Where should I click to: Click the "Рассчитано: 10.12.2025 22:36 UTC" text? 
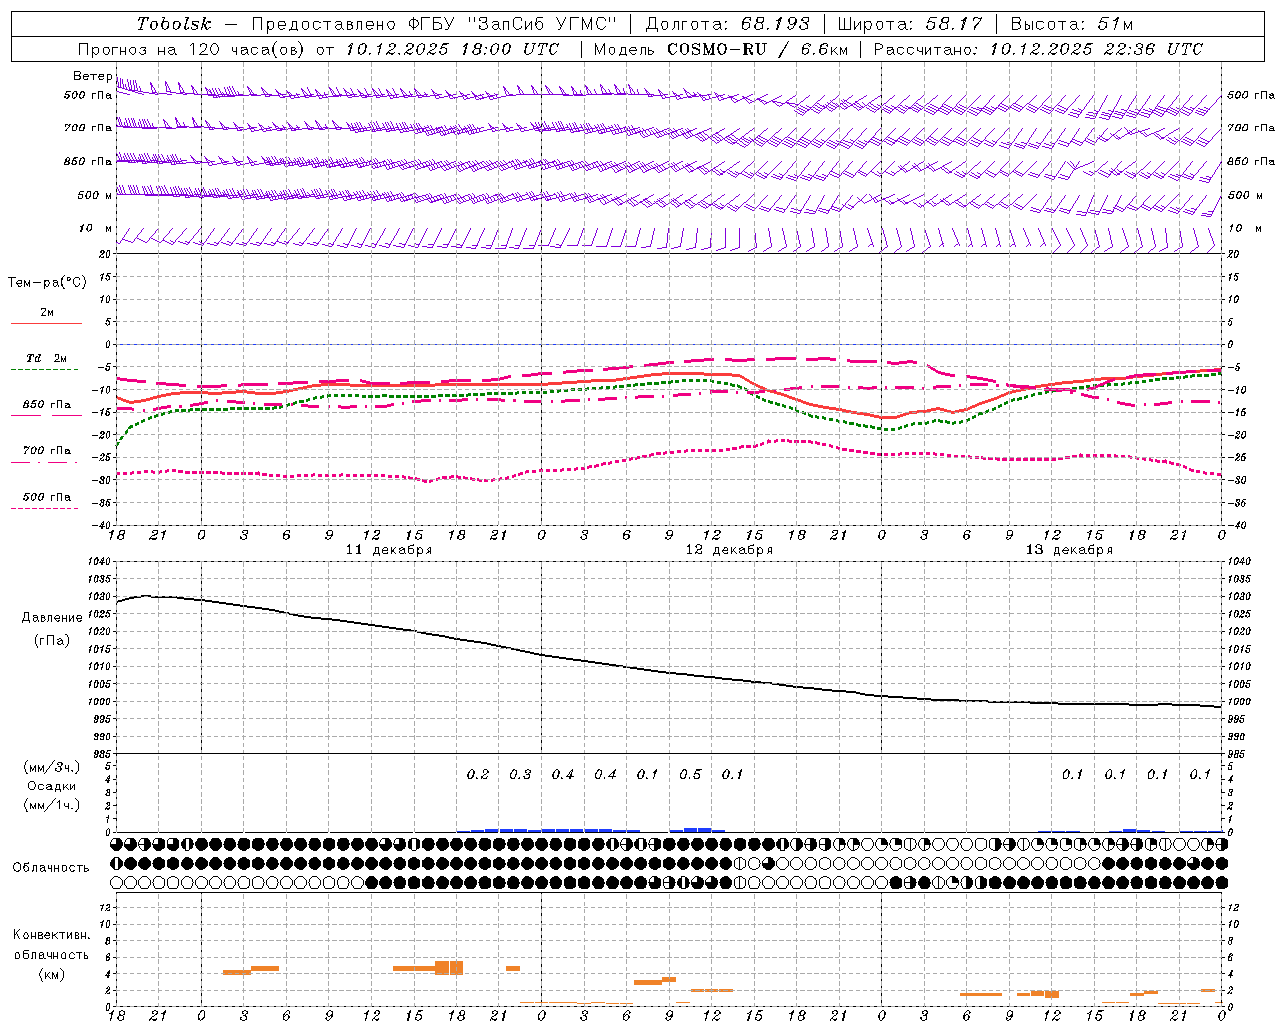[1038, 49]
